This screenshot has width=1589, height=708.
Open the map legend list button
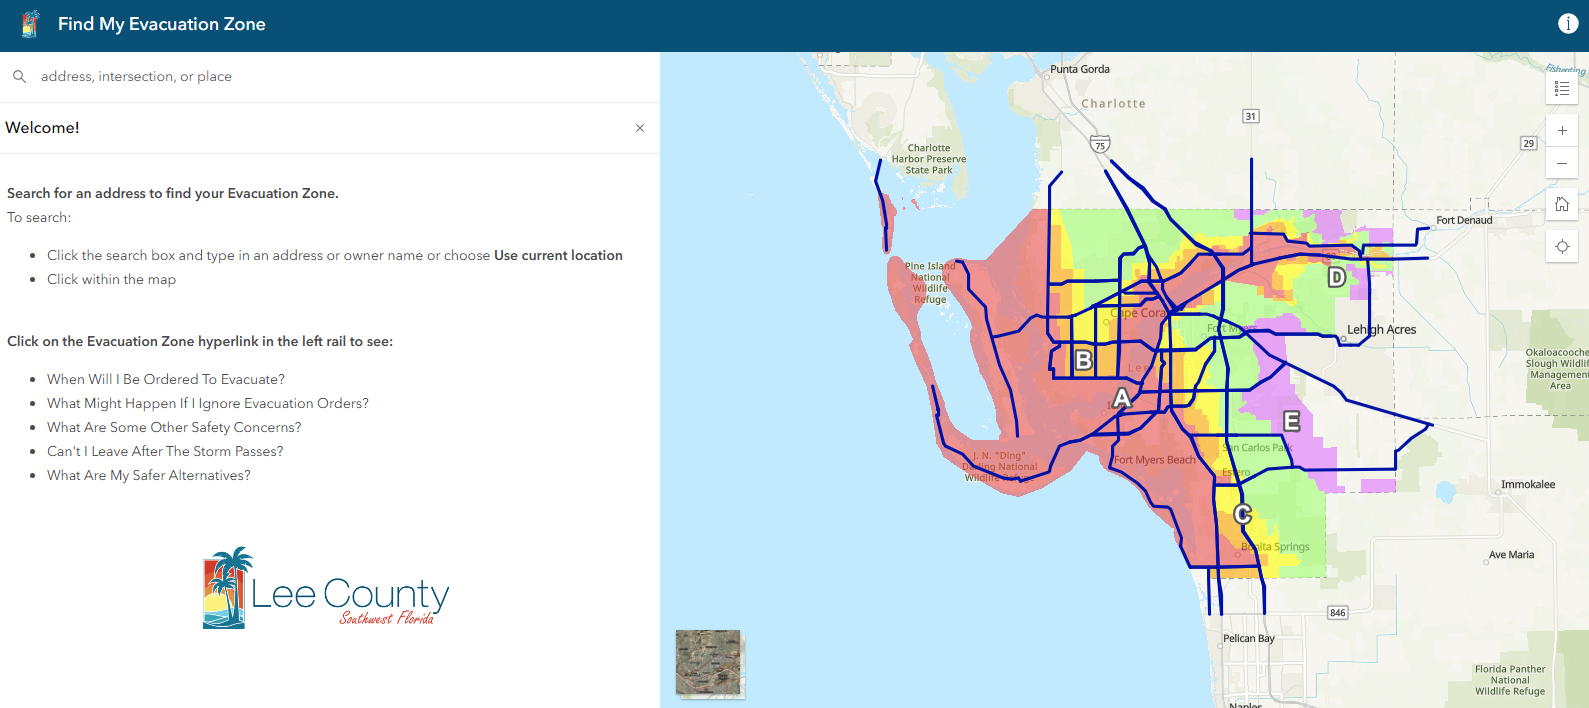click(x=1562, y=89)
